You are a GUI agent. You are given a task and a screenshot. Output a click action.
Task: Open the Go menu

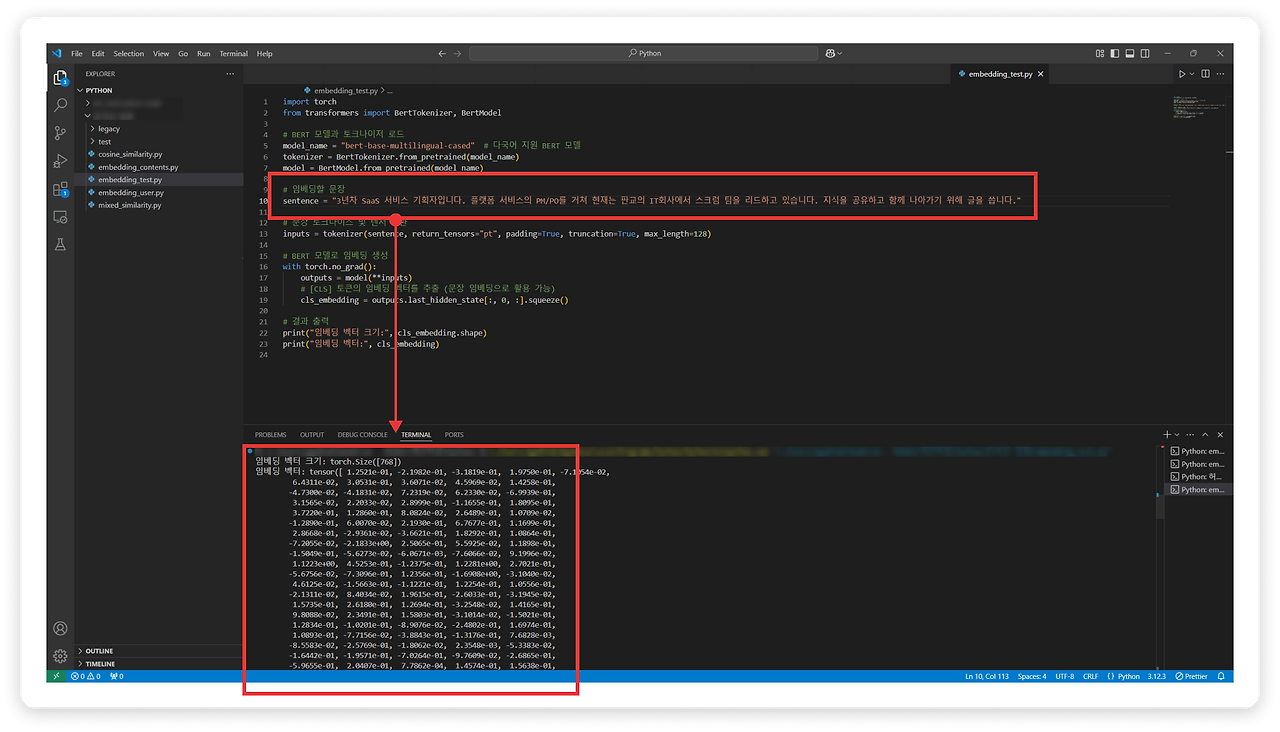[x=183, y=54]
